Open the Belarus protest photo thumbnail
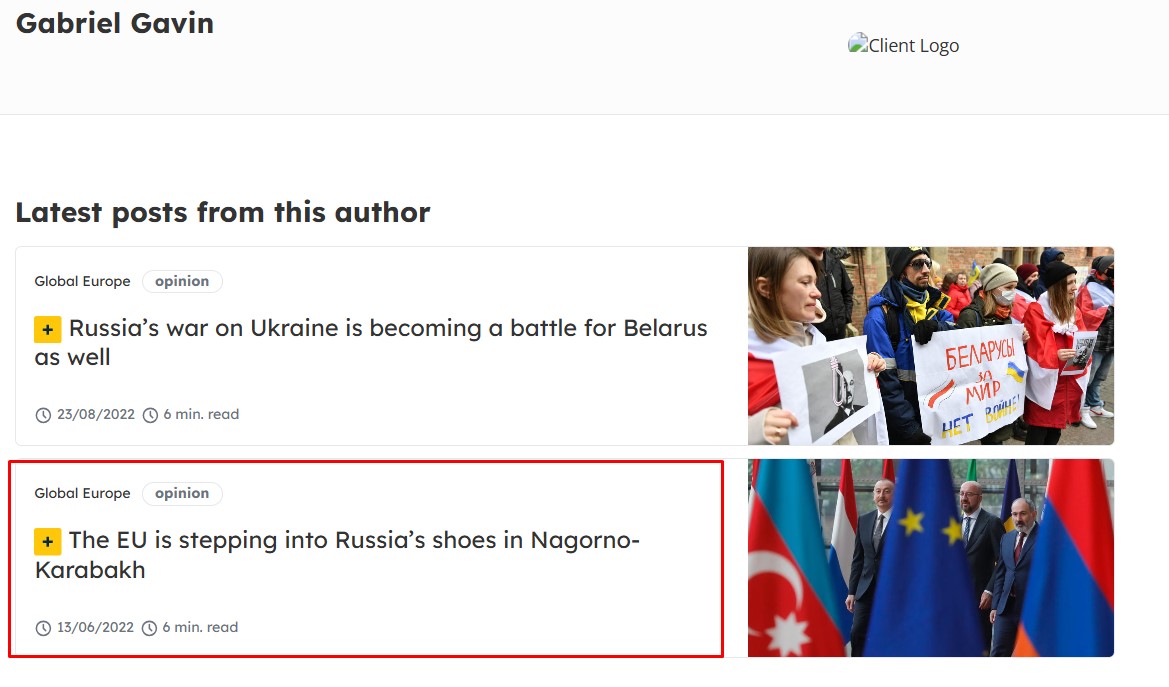This screenshot has height=687, width=1169. pos(931,346)
